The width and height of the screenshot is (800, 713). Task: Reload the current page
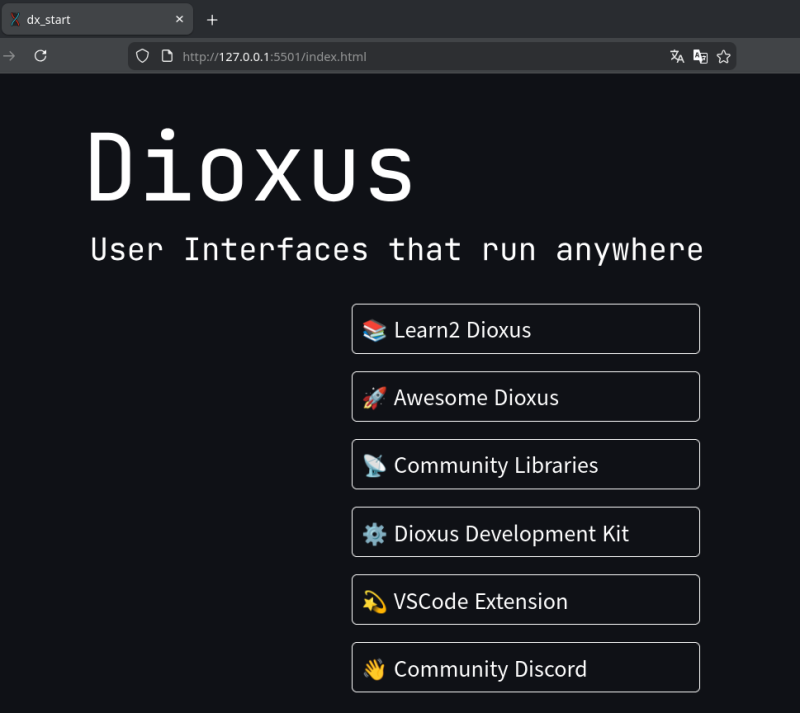(x=41, y=56)
